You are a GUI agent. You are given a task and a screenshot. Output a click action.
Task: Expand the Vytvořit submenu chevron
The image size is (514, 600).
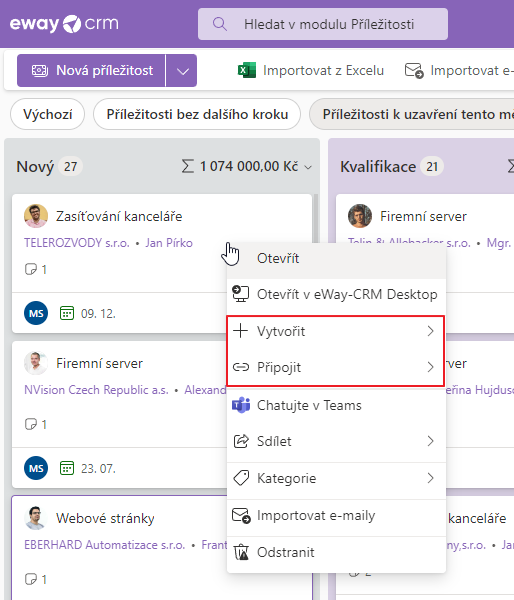coord(431,331)
